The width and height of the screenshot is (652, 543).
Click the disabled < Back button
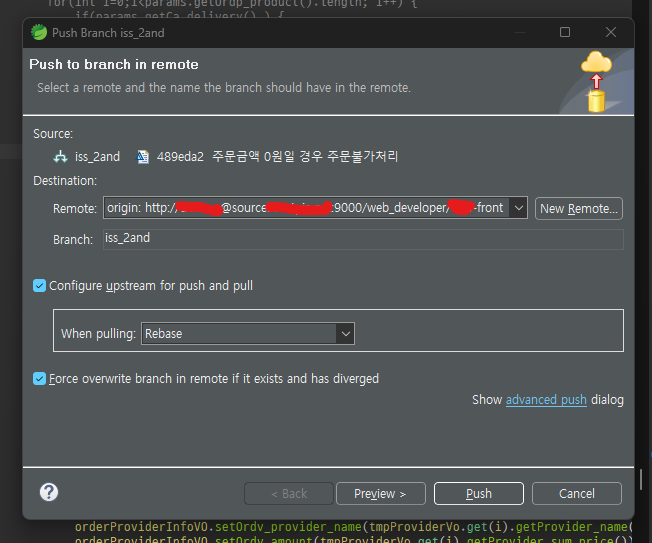(x=289, y=494)
